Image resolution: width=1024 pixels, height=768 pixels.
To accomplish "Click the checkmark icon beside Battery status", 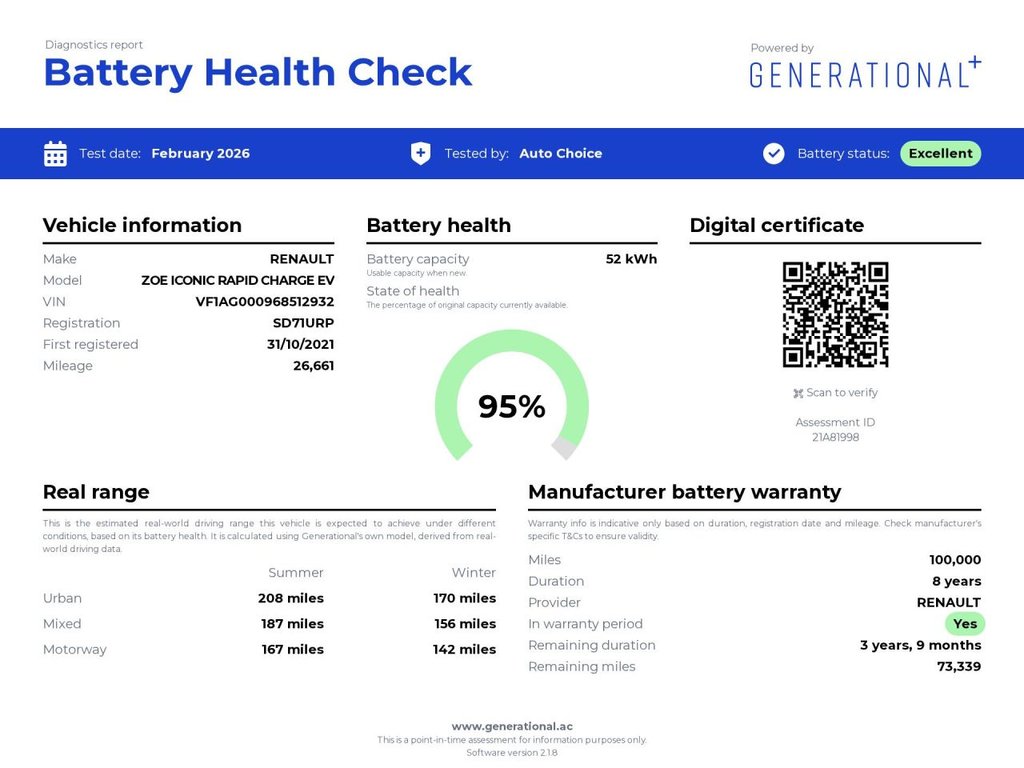I will [773, 154].
